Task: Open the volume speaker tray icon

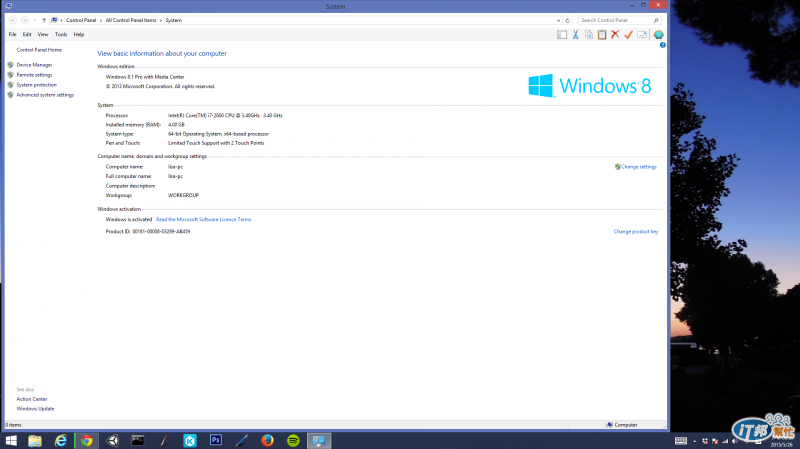Action: coord(735,441)
